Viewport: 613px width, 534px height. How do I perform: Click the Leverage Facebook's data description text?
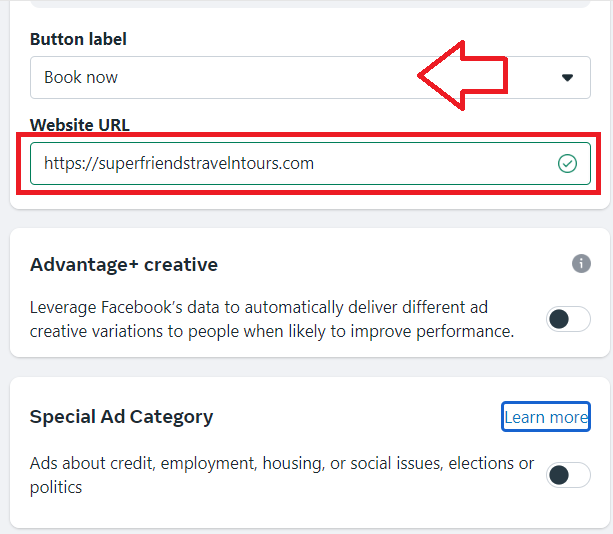point(272,319)
